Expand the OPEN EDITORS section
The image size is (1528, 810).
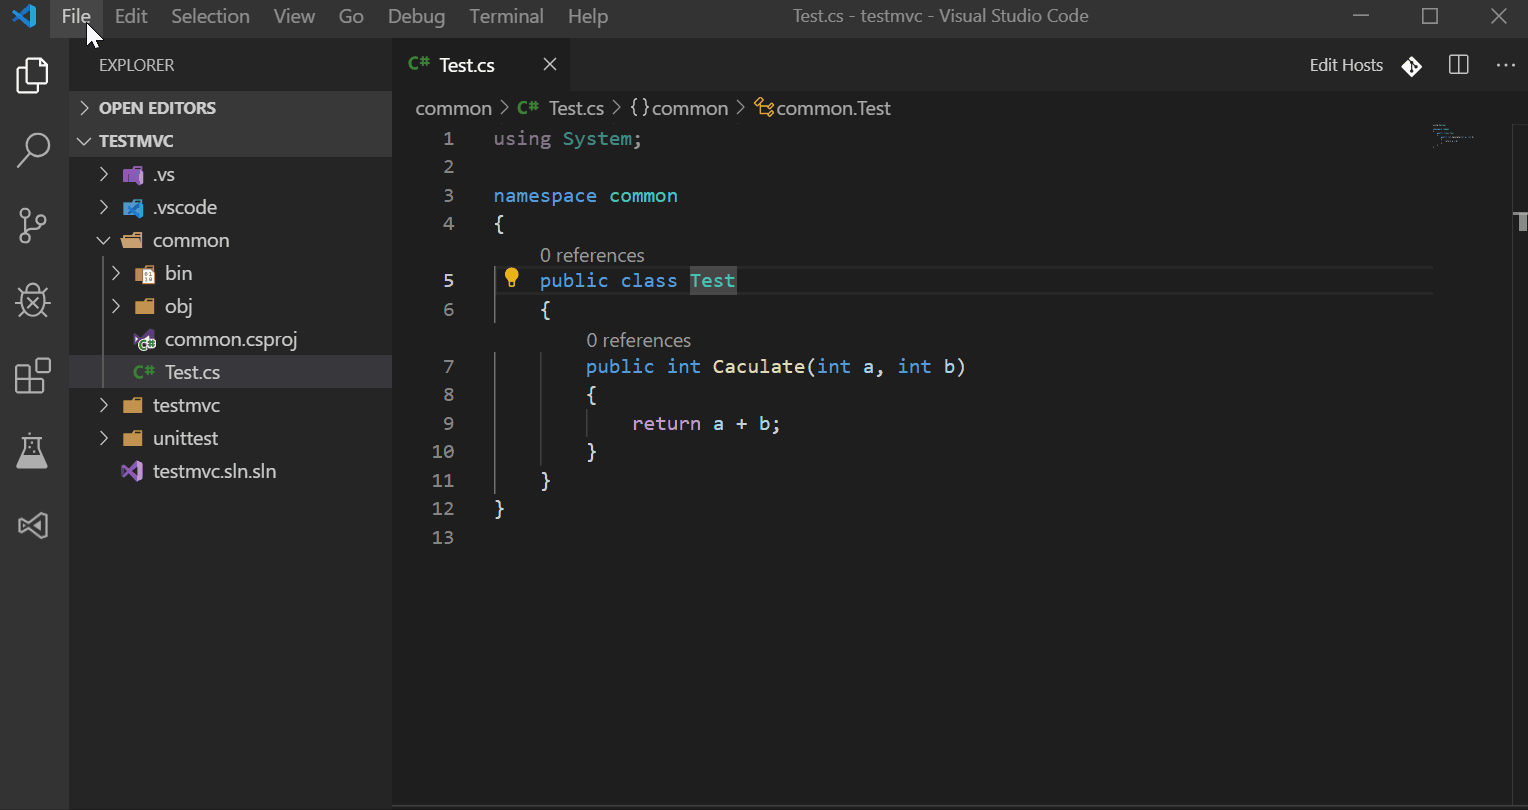84,108
